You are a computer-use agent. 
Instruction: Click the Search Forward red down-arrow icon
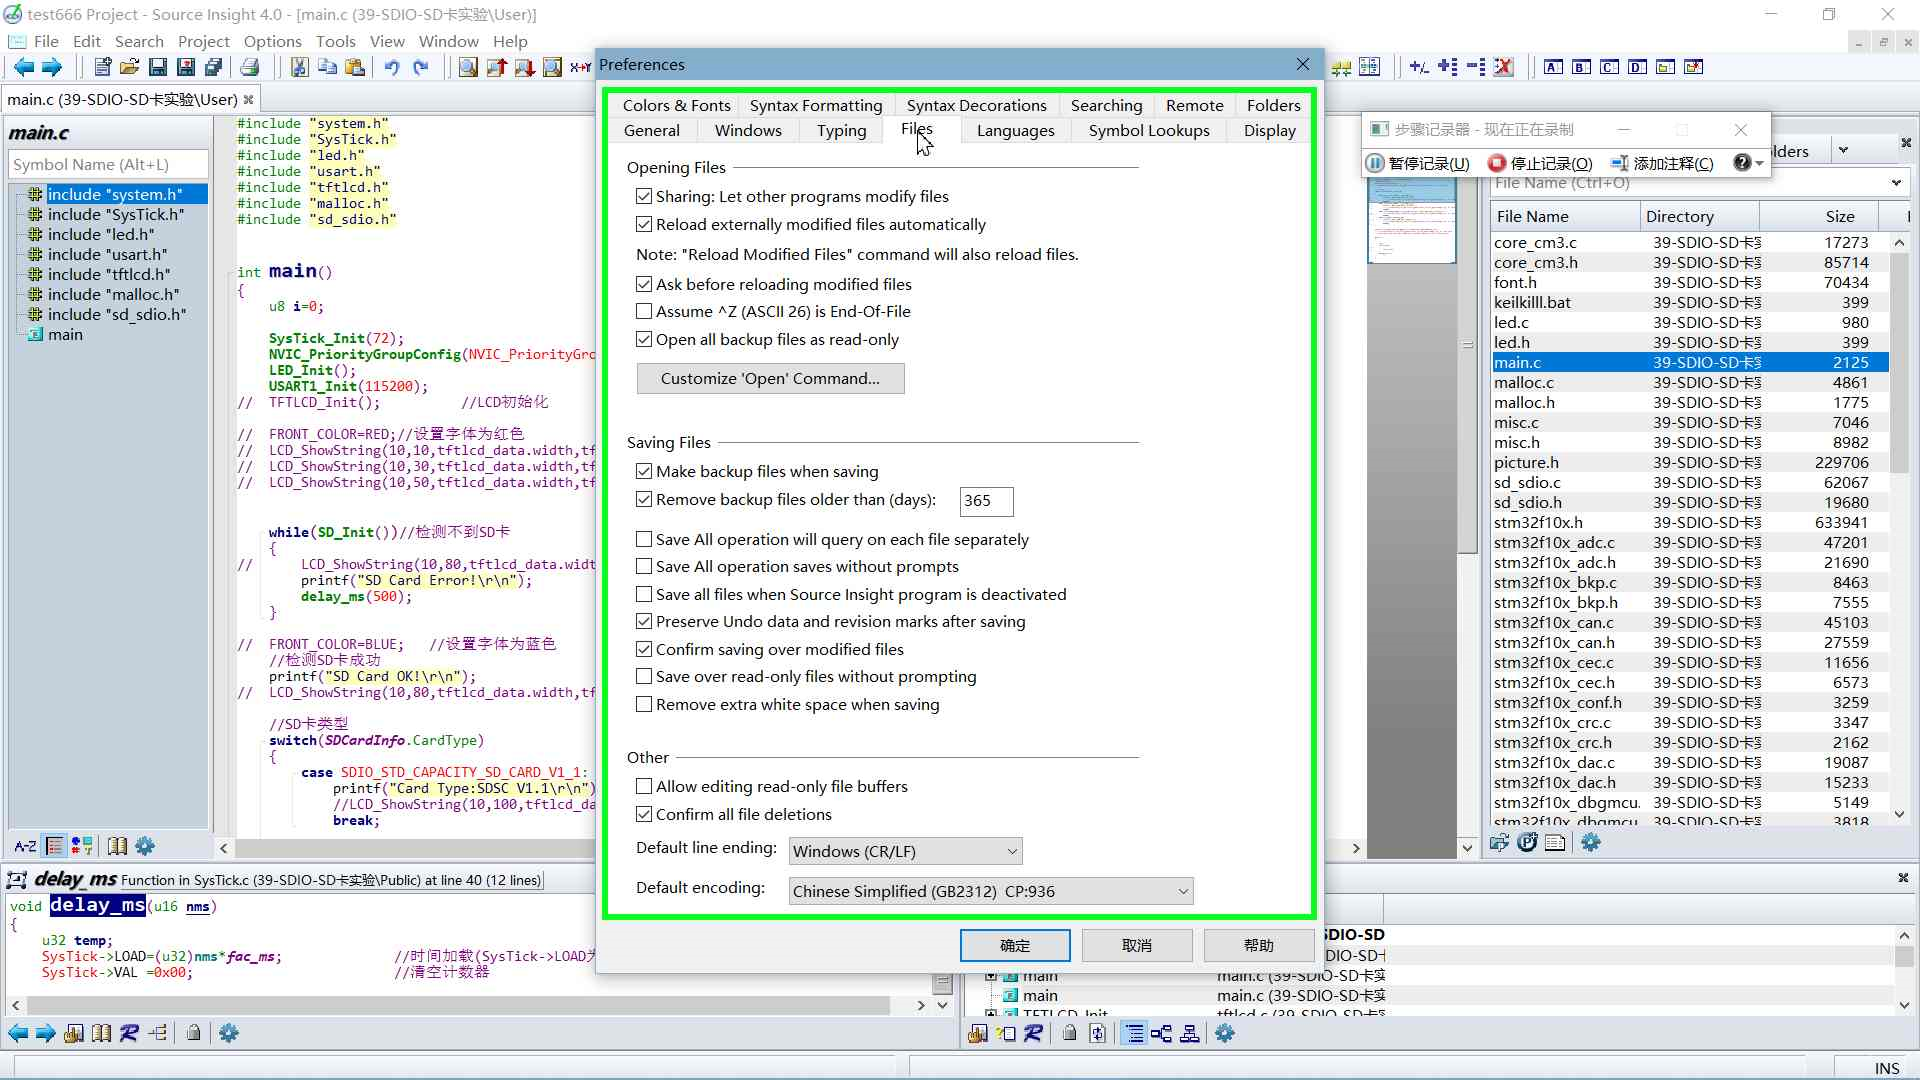pos(524,67)
